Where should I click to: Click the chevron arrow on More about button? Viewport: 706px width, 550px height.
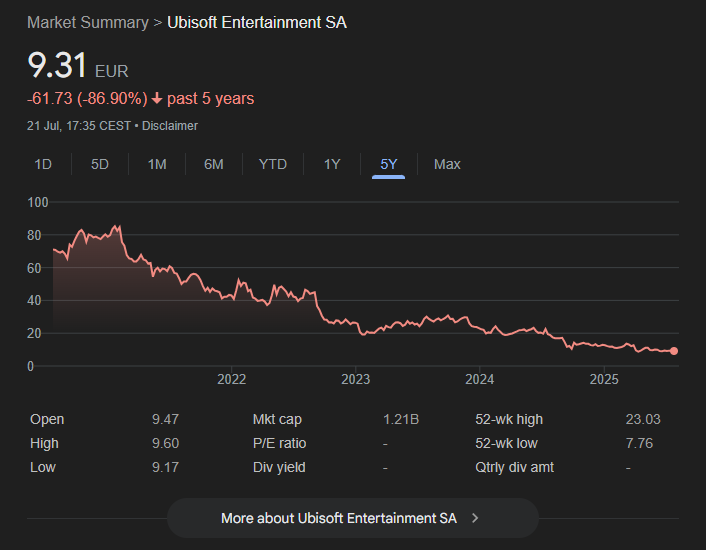point(475,518)
